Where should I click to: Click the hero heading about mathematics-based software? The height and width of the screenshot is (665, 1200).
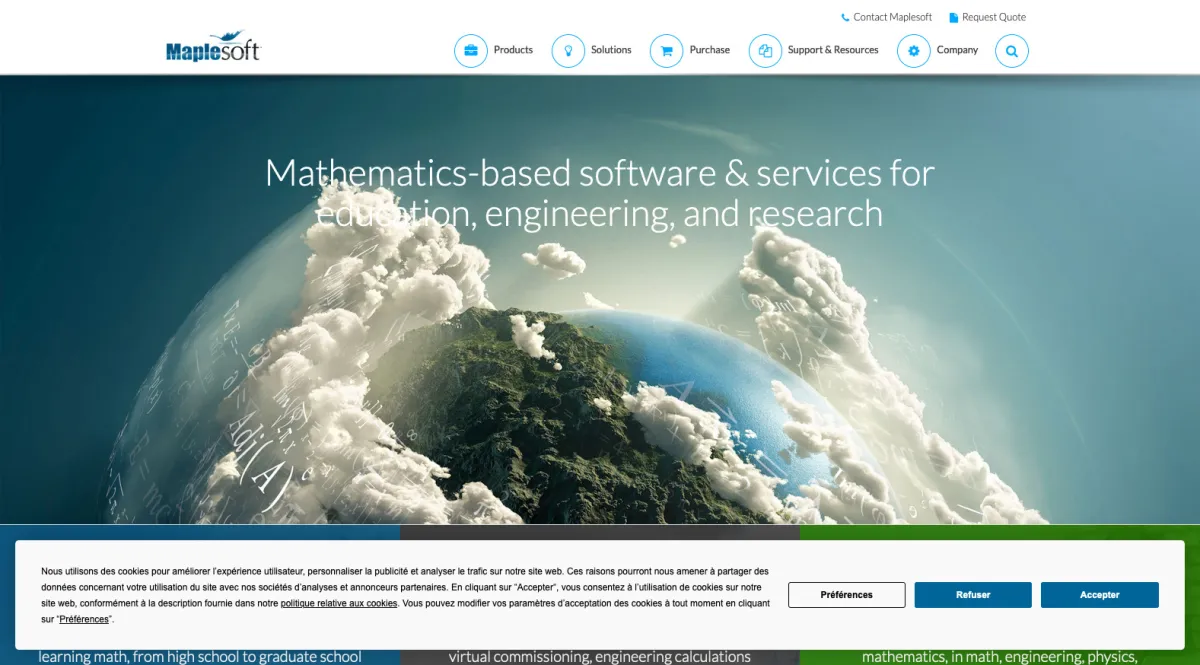(x=600, y=193)
